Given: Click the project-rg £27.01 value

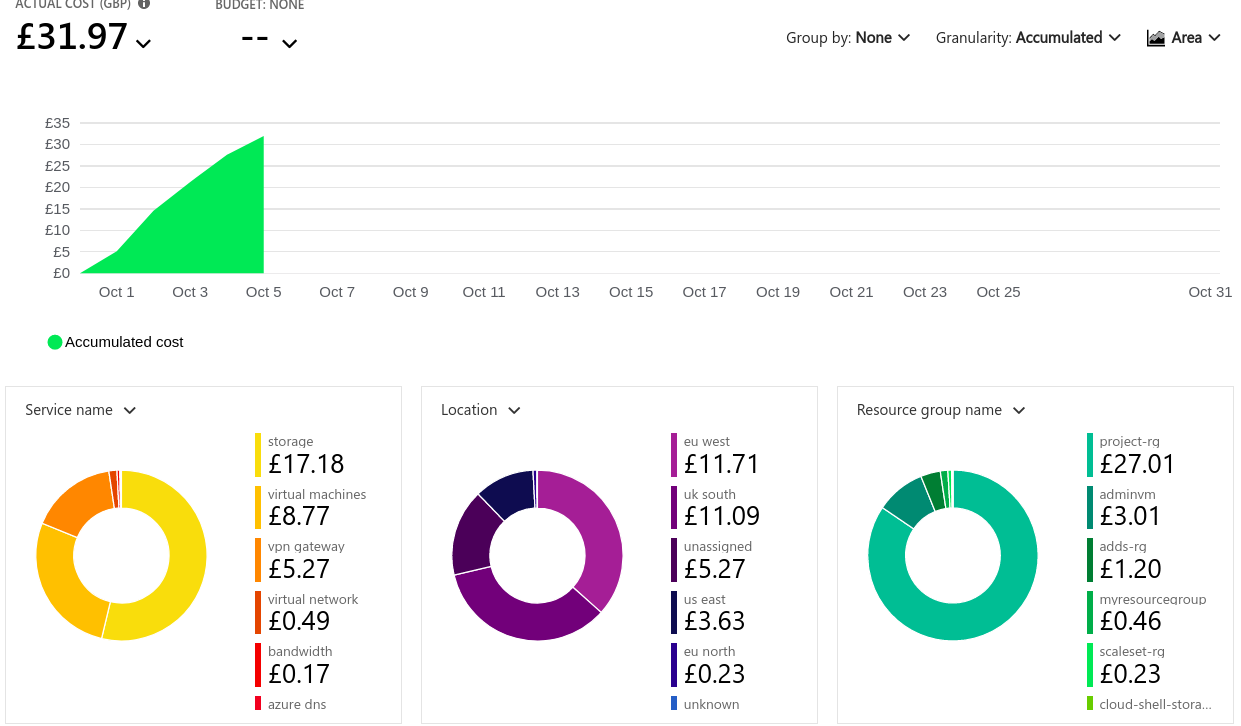Looking at the screenshot, I should 1137,464.
